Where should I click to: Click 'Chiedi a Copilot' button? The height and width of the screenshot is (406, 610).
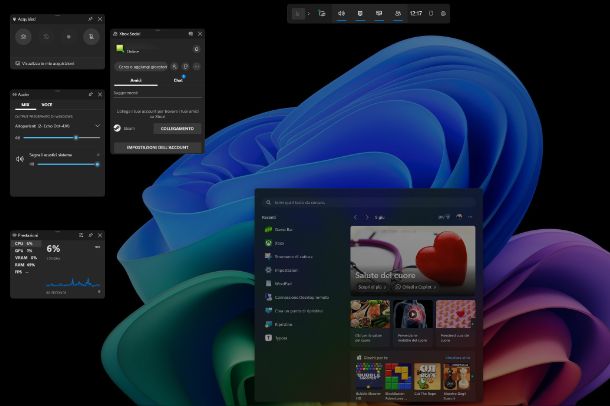pyautogui.click(x=416, y=287)
